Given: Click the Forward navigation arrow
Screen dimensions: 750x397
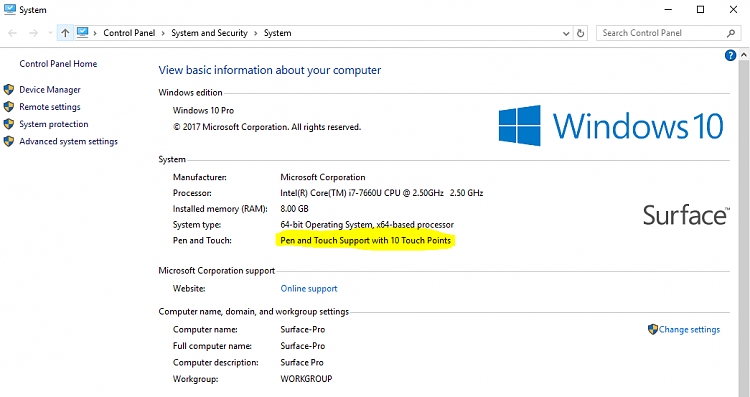Looking at the screenshot, I should pyautogui.click(x=33, y=33).
